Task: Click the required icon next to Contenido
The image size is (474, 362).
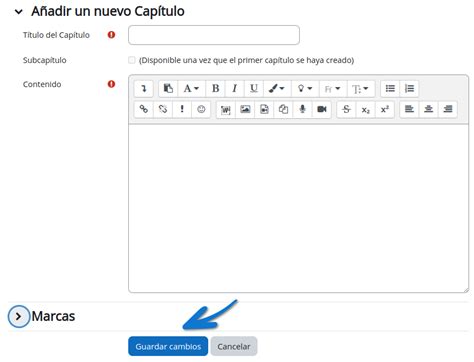Action: [x=111, y=84]
